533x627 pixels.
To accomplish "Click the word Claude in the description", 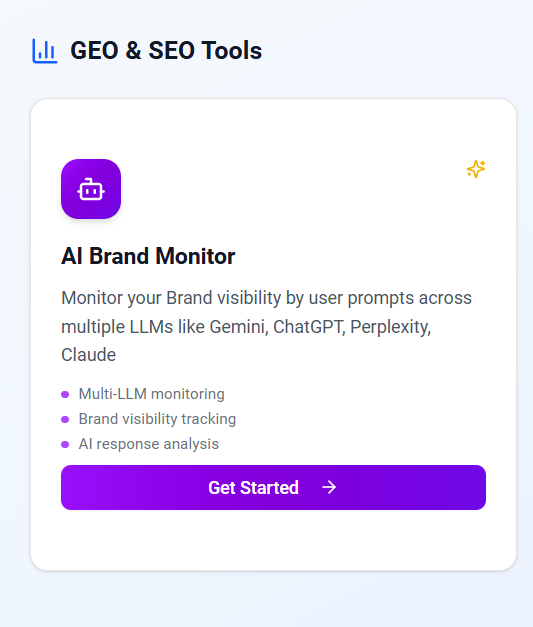I will click(x=88, y=355).
